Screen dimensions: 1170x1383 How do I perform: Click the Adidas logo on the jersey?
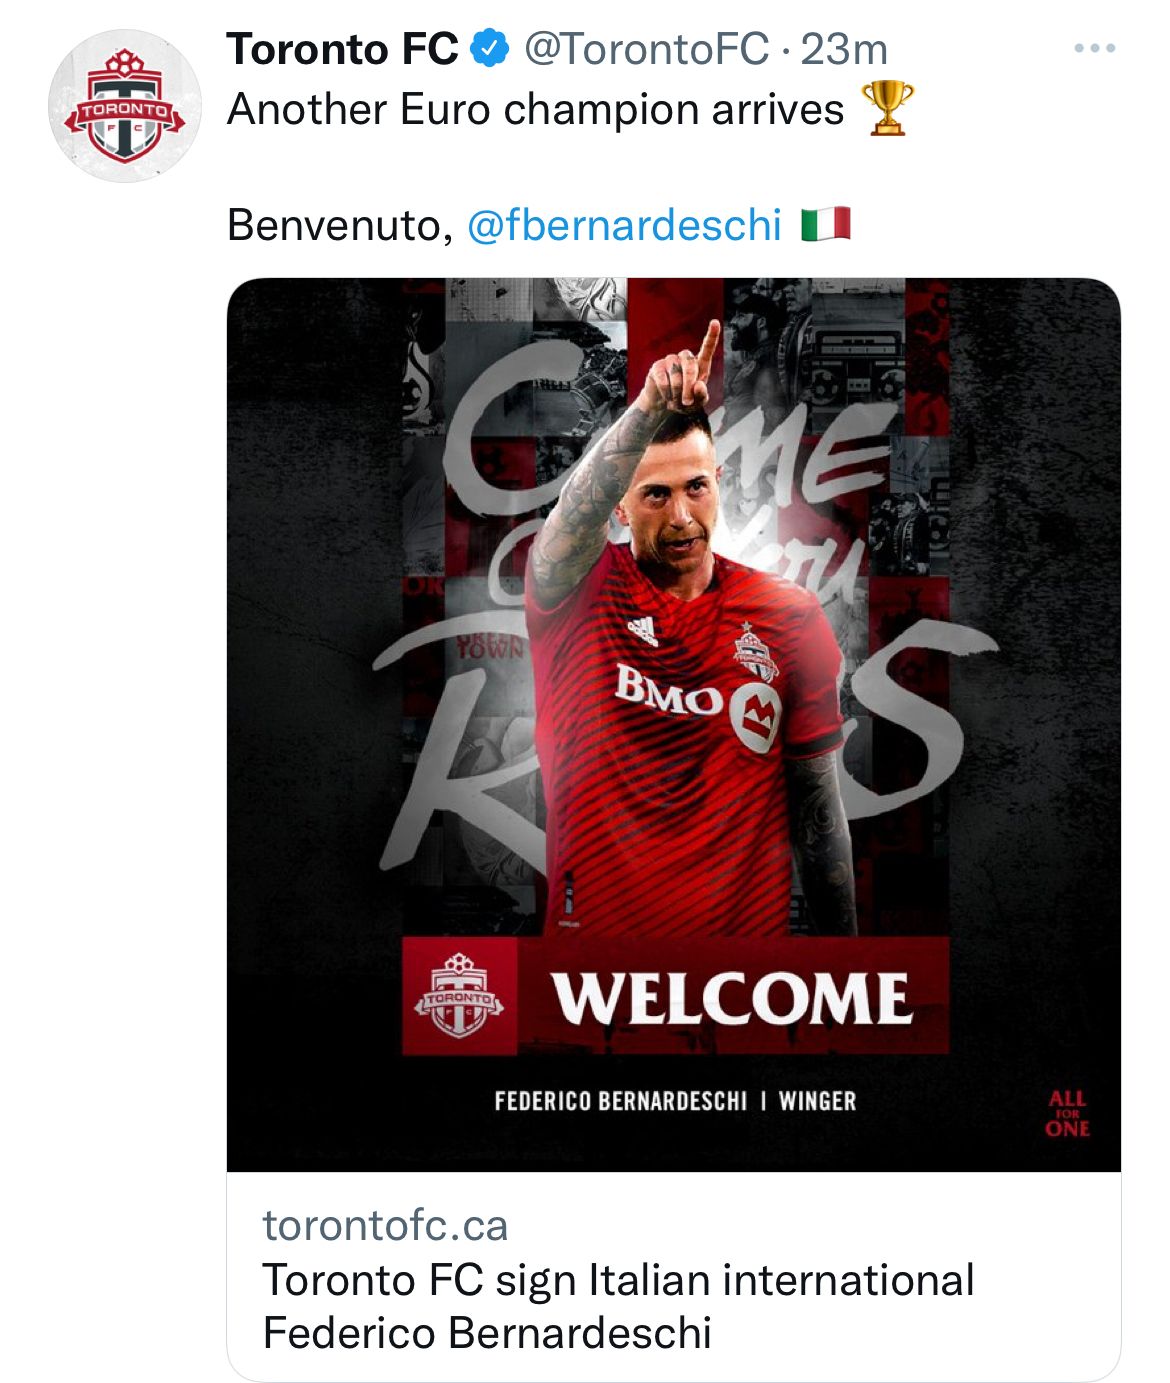(643, 630)
